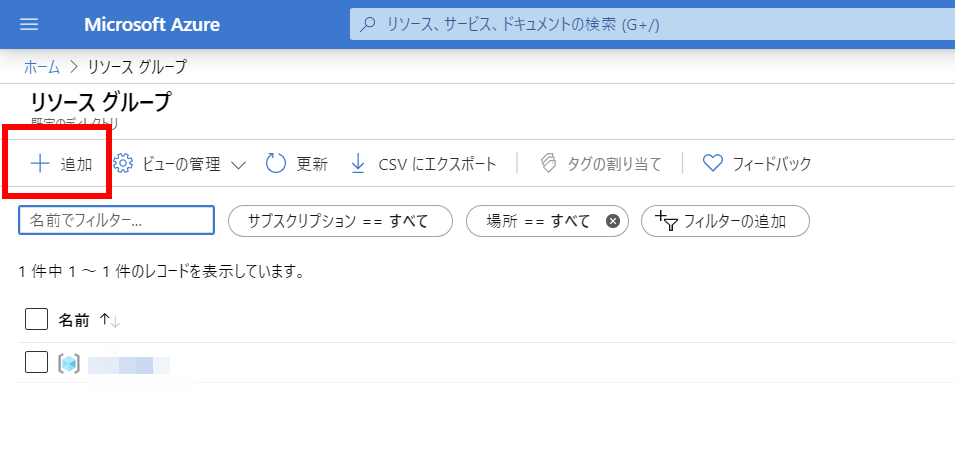Open フィードバック with the heart icon
The image size is (955, 458).
click(x=712, y=164)
